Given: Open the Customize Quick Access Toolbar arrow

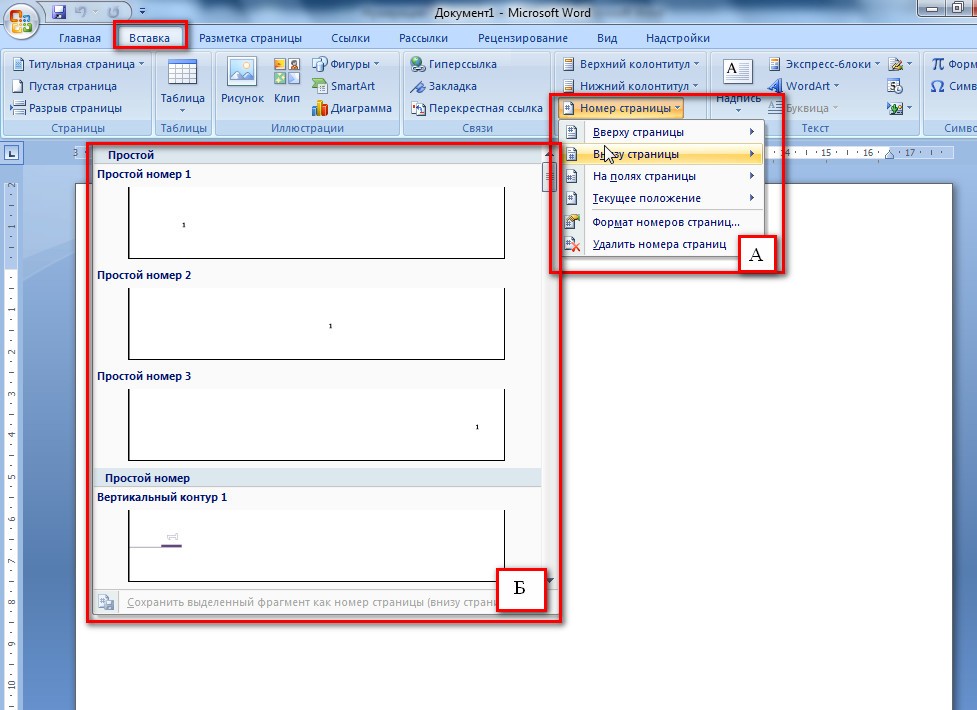Looking at the screenshot, I should click(x=143, y=11).
